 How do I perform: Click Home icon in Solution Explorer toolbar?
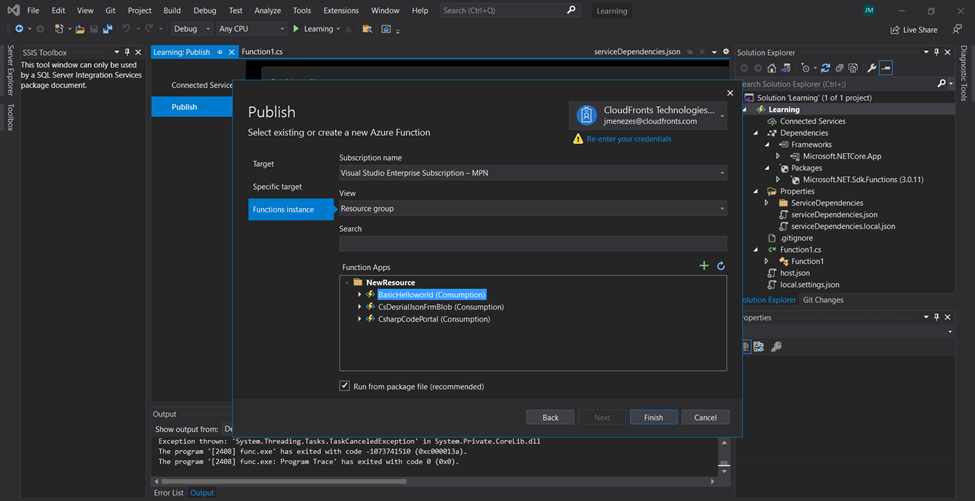coord(772,68)
